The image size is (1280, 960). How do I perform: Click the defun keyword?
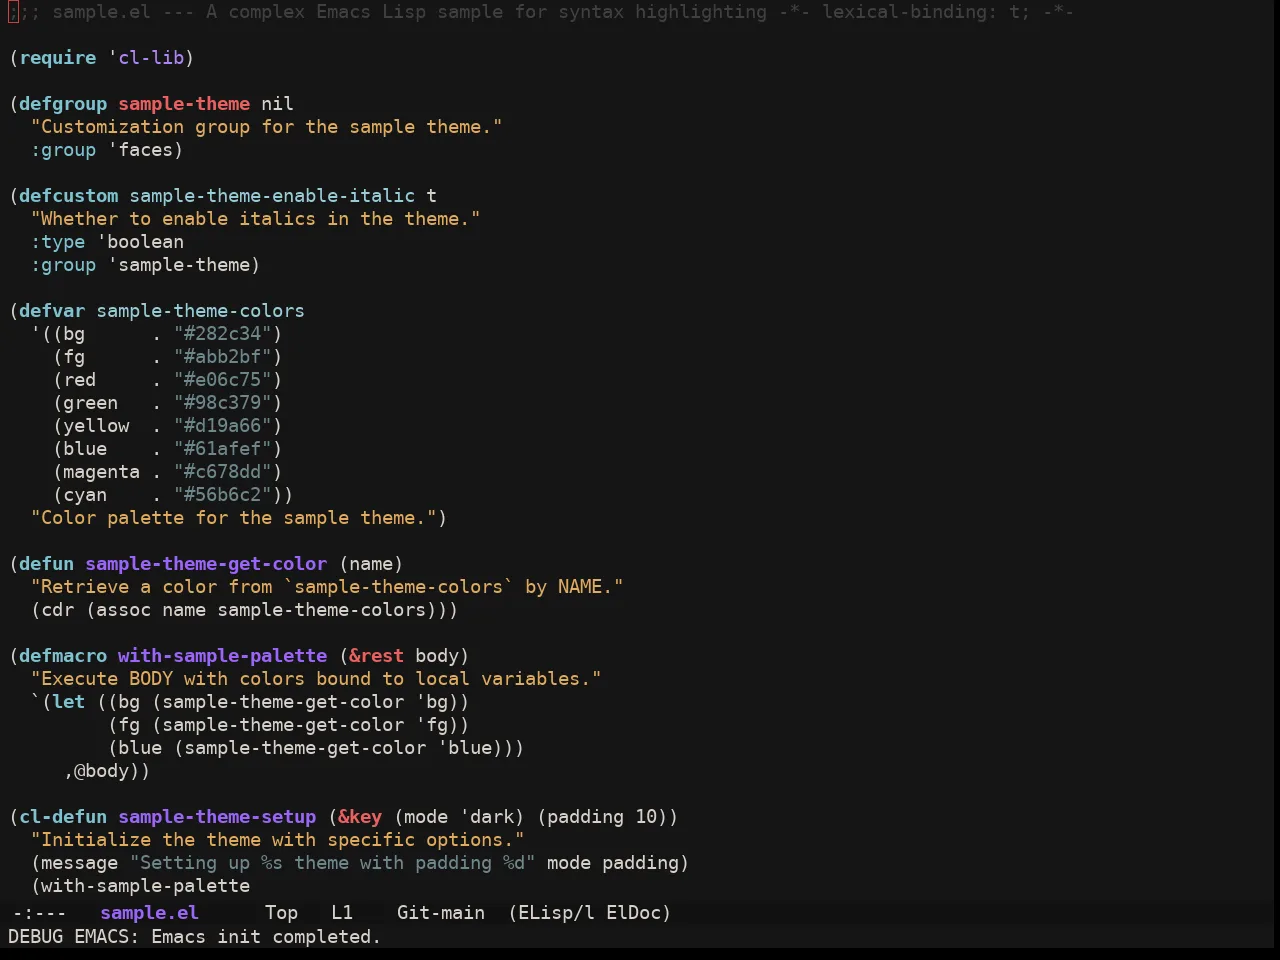[x=47, y=564]
